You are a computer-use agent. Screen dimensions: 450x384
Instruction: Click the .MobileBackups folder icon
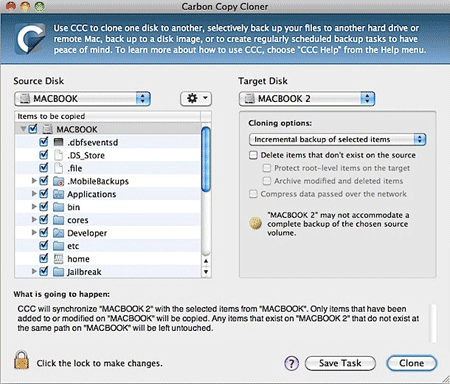click(58, 181)
